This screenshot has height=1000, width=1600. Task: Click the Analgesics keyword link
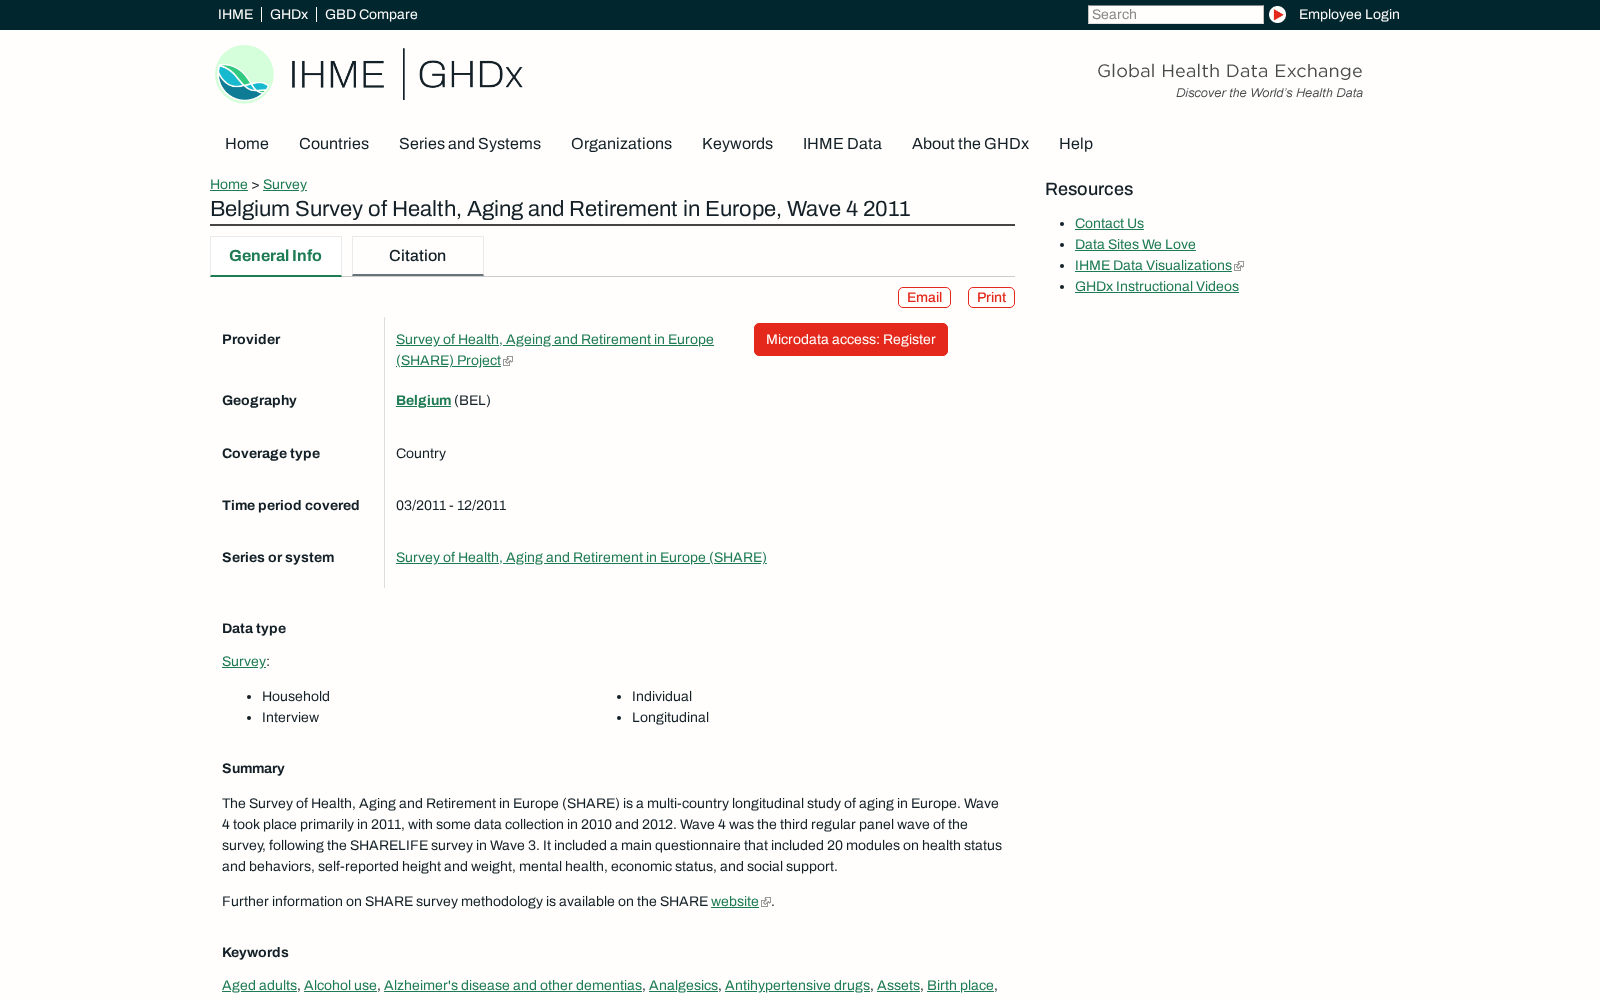[683, 986]
